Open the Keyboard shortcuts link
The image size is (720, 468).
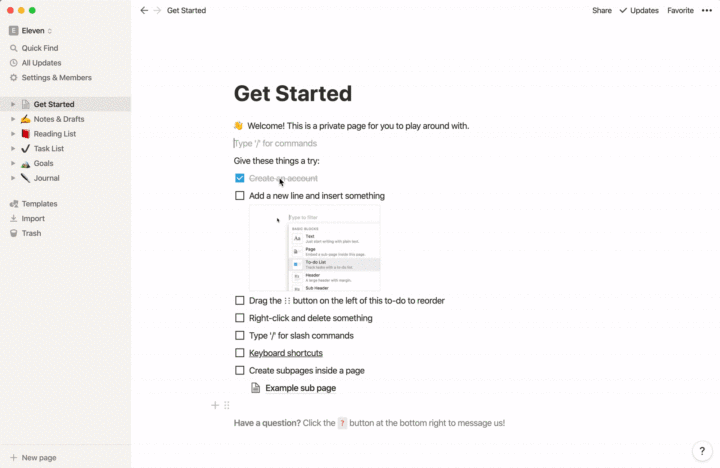[x=285, y=353]
